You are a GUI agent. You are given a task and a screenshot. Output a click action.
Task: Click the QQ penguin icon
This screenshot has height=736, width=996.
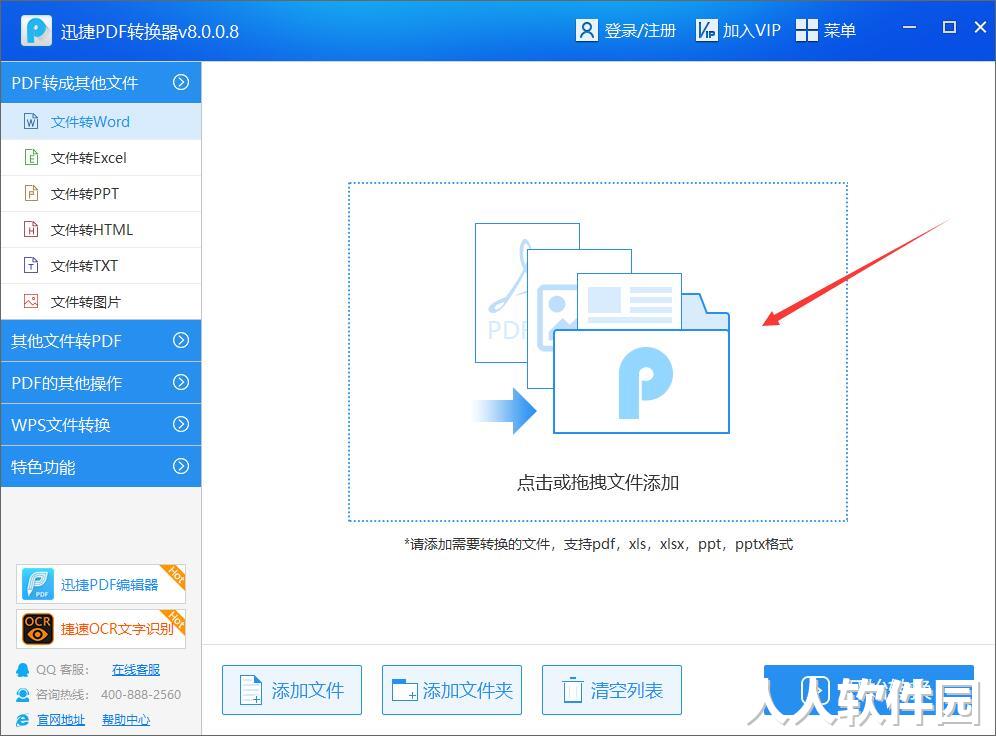pos(23,669)
